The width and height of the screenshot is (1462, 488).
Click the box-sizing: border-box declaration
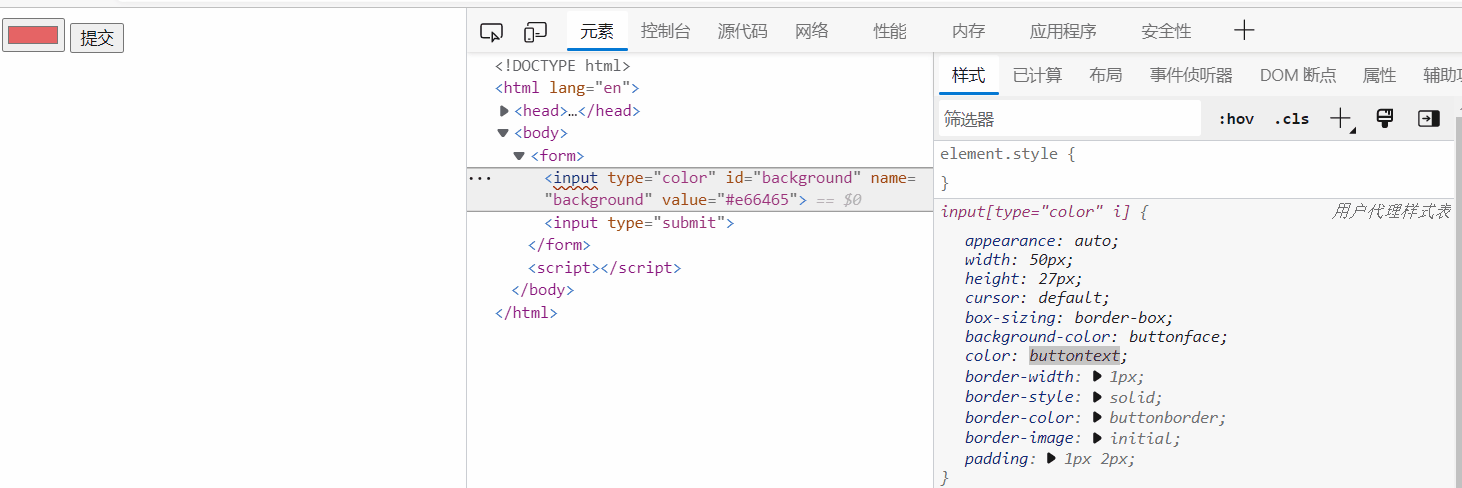pyautogui.click(x=1069, y=318)
